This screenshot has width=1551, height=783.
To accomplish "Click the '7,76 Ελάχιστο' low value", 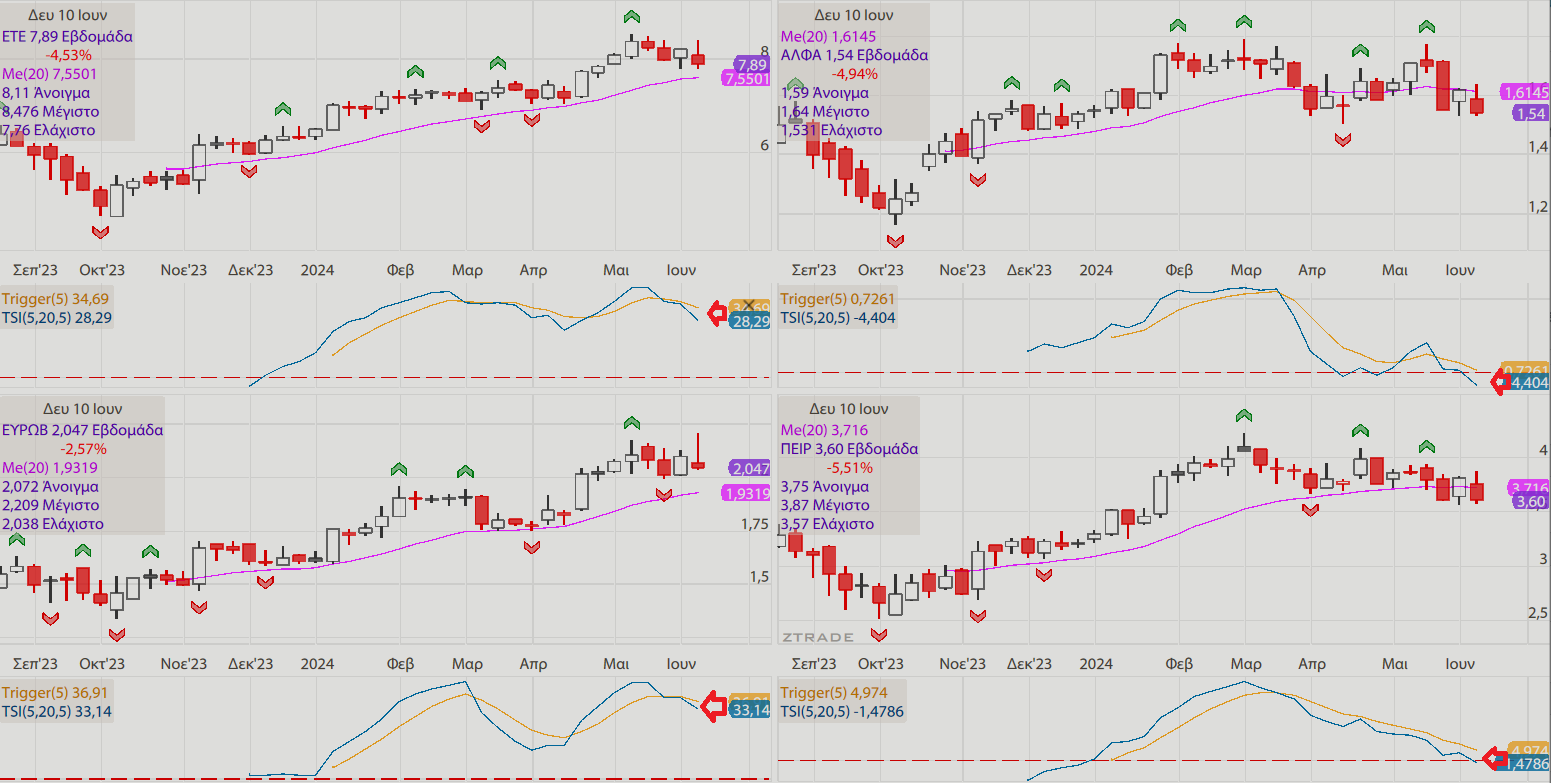I will point(49,130).
